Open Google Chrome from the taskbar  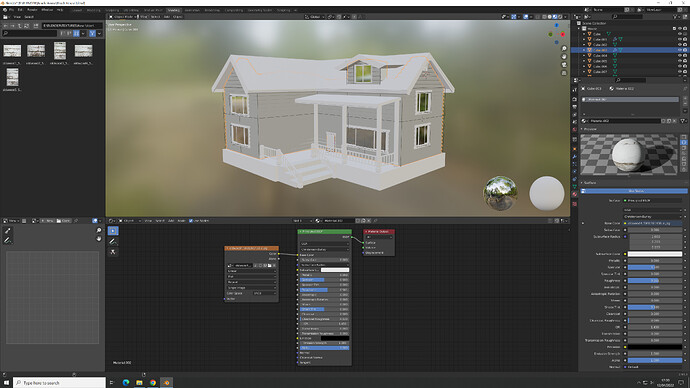click(153, 383)
